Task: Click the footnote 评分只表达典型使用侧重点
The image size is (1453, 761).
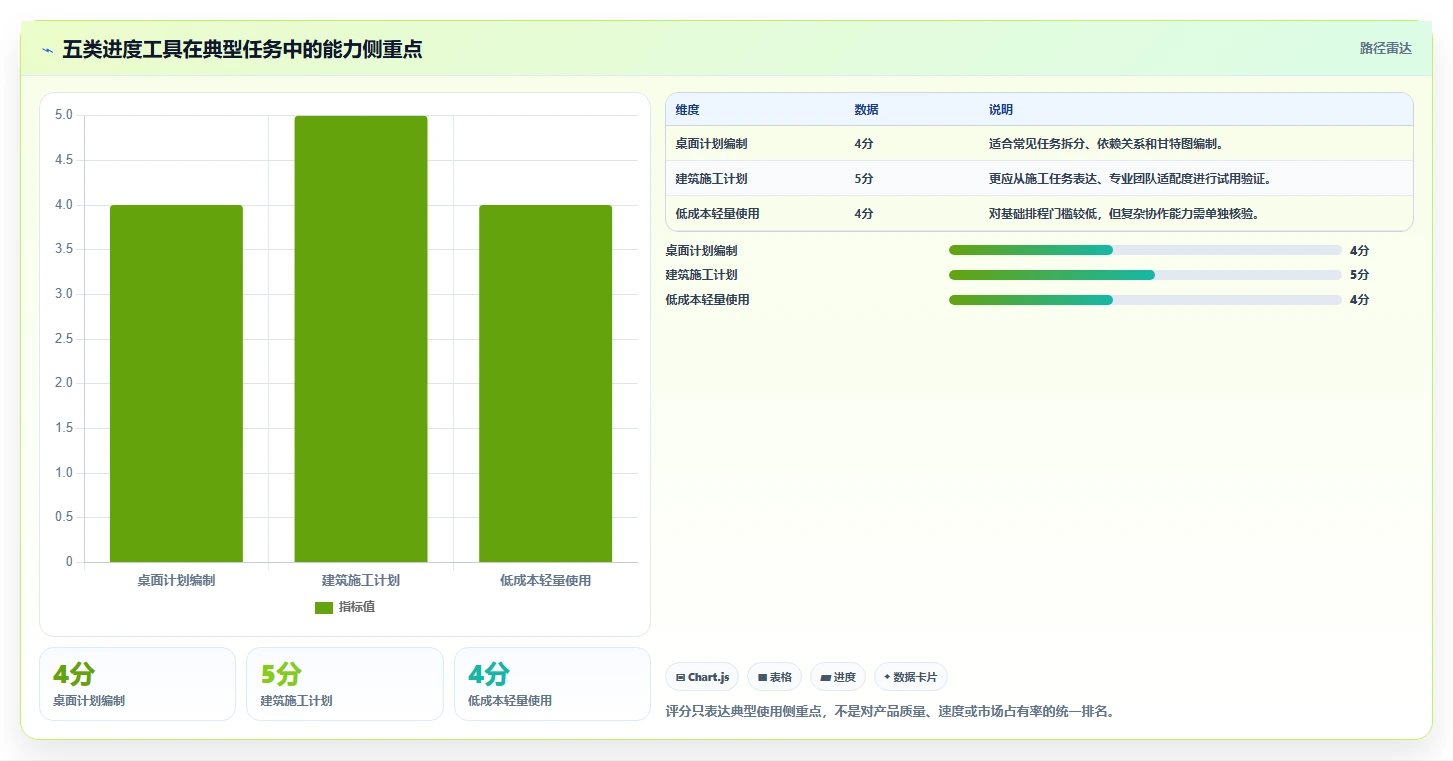Action: (889, 712)
